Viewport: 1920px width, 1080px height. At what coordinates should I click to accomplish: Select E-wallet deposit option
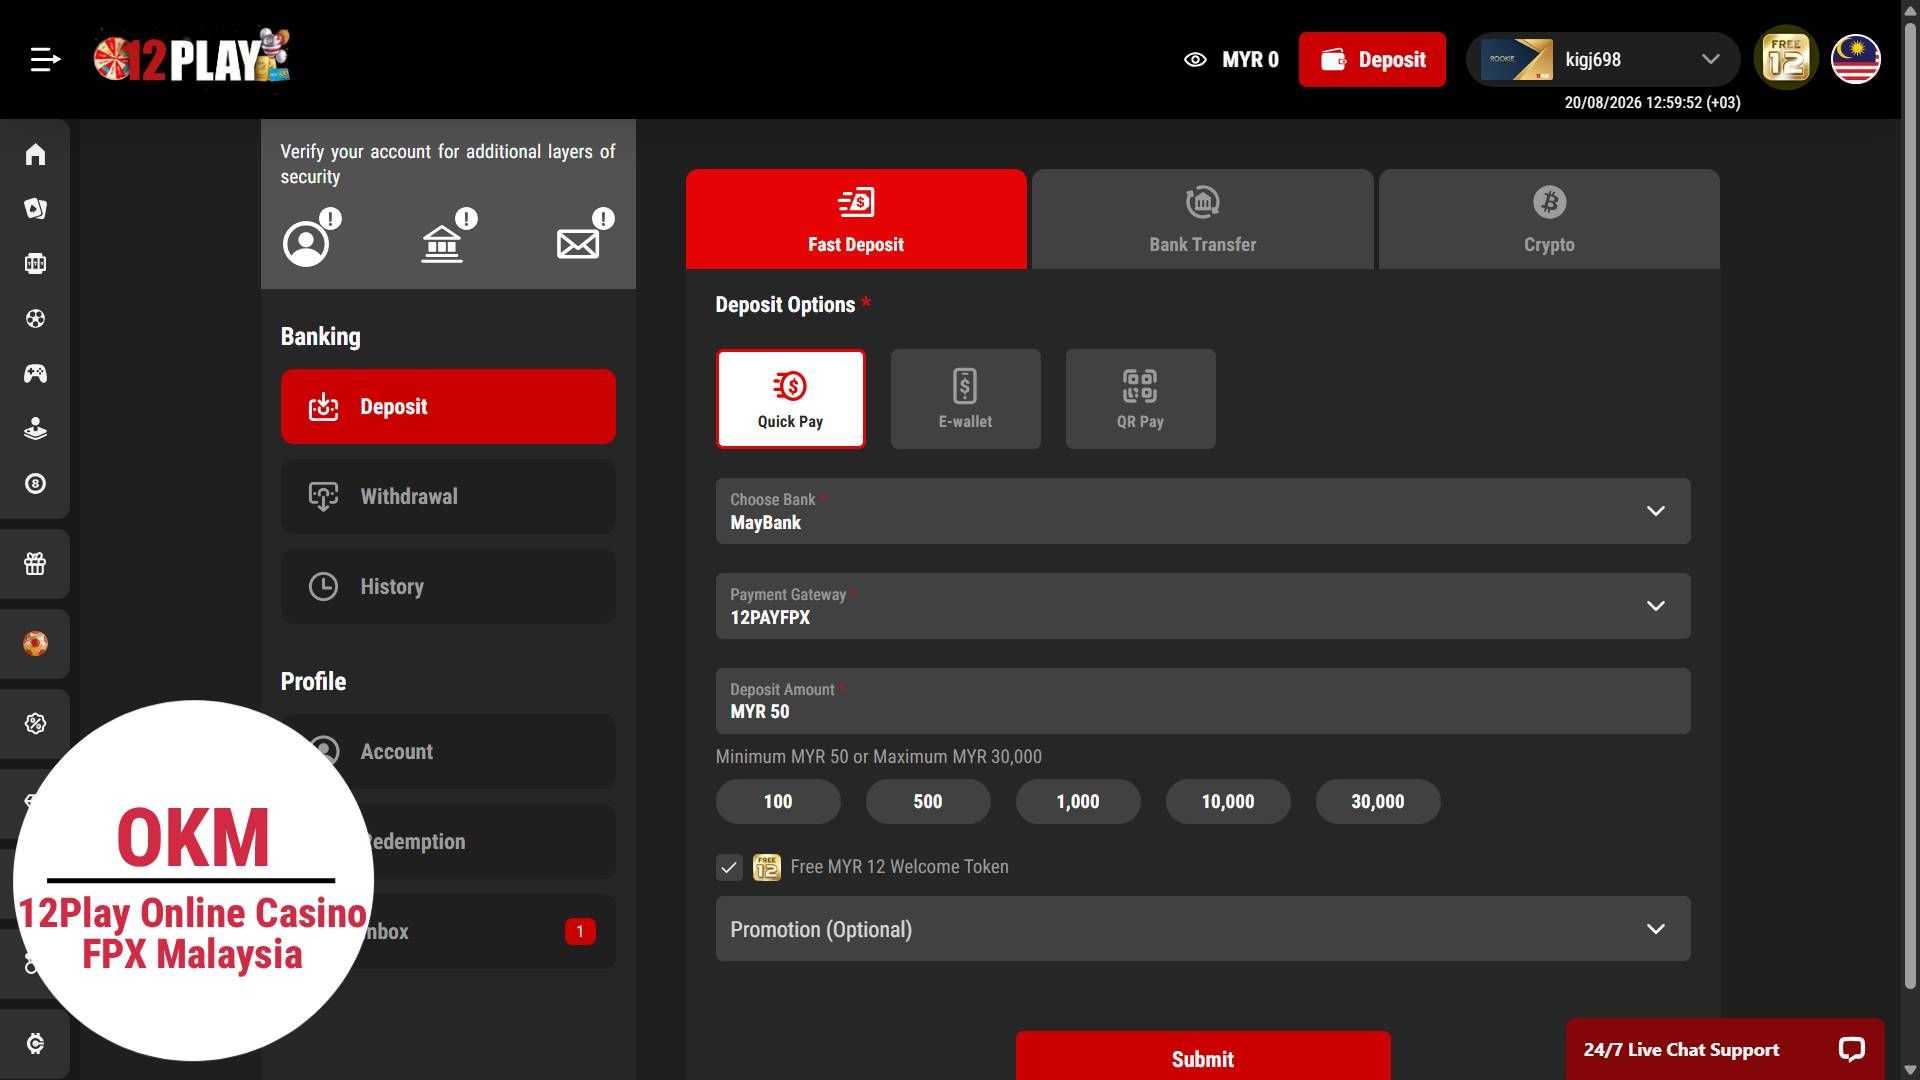coord(966,399)
